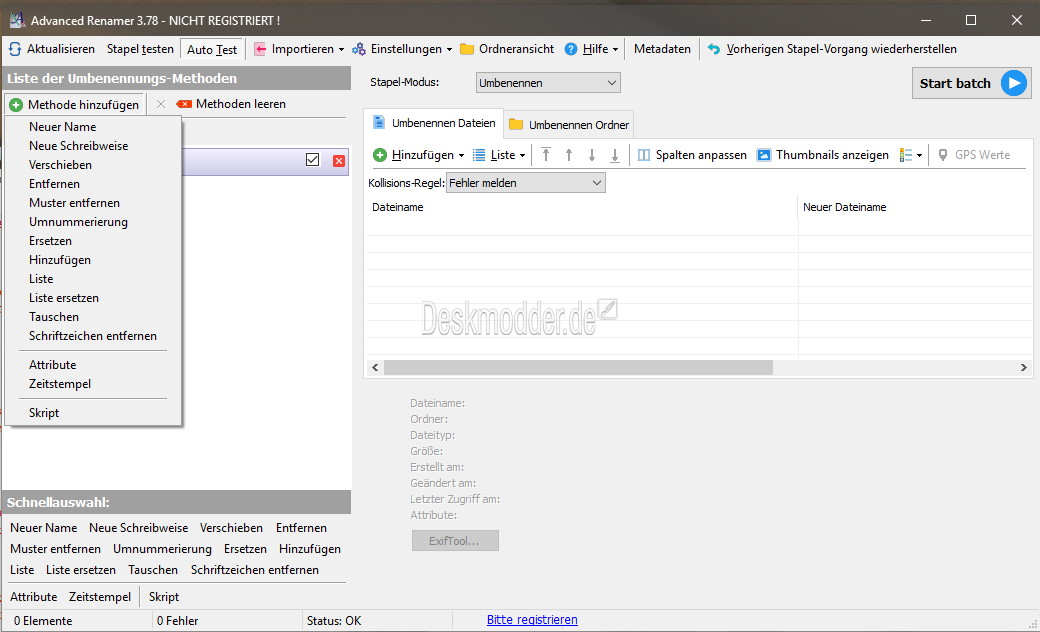Click Spalten anpassen columns icon
Screen dimensions: 1040x632
pos(644,155)
